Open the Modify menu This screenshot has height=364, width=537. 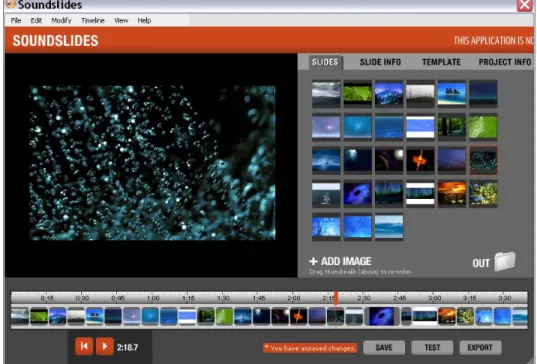pos(61,21)
